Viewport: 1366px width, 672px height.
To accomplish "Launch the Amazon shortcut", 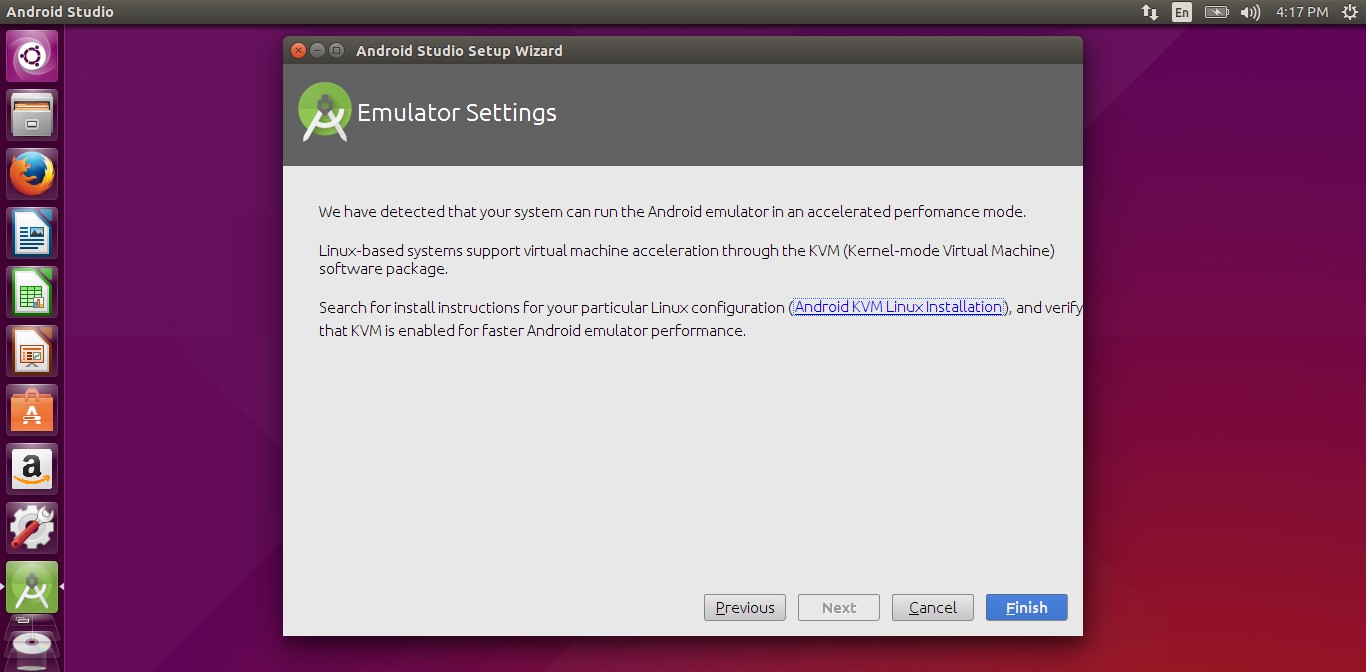I will pos(31,468).
